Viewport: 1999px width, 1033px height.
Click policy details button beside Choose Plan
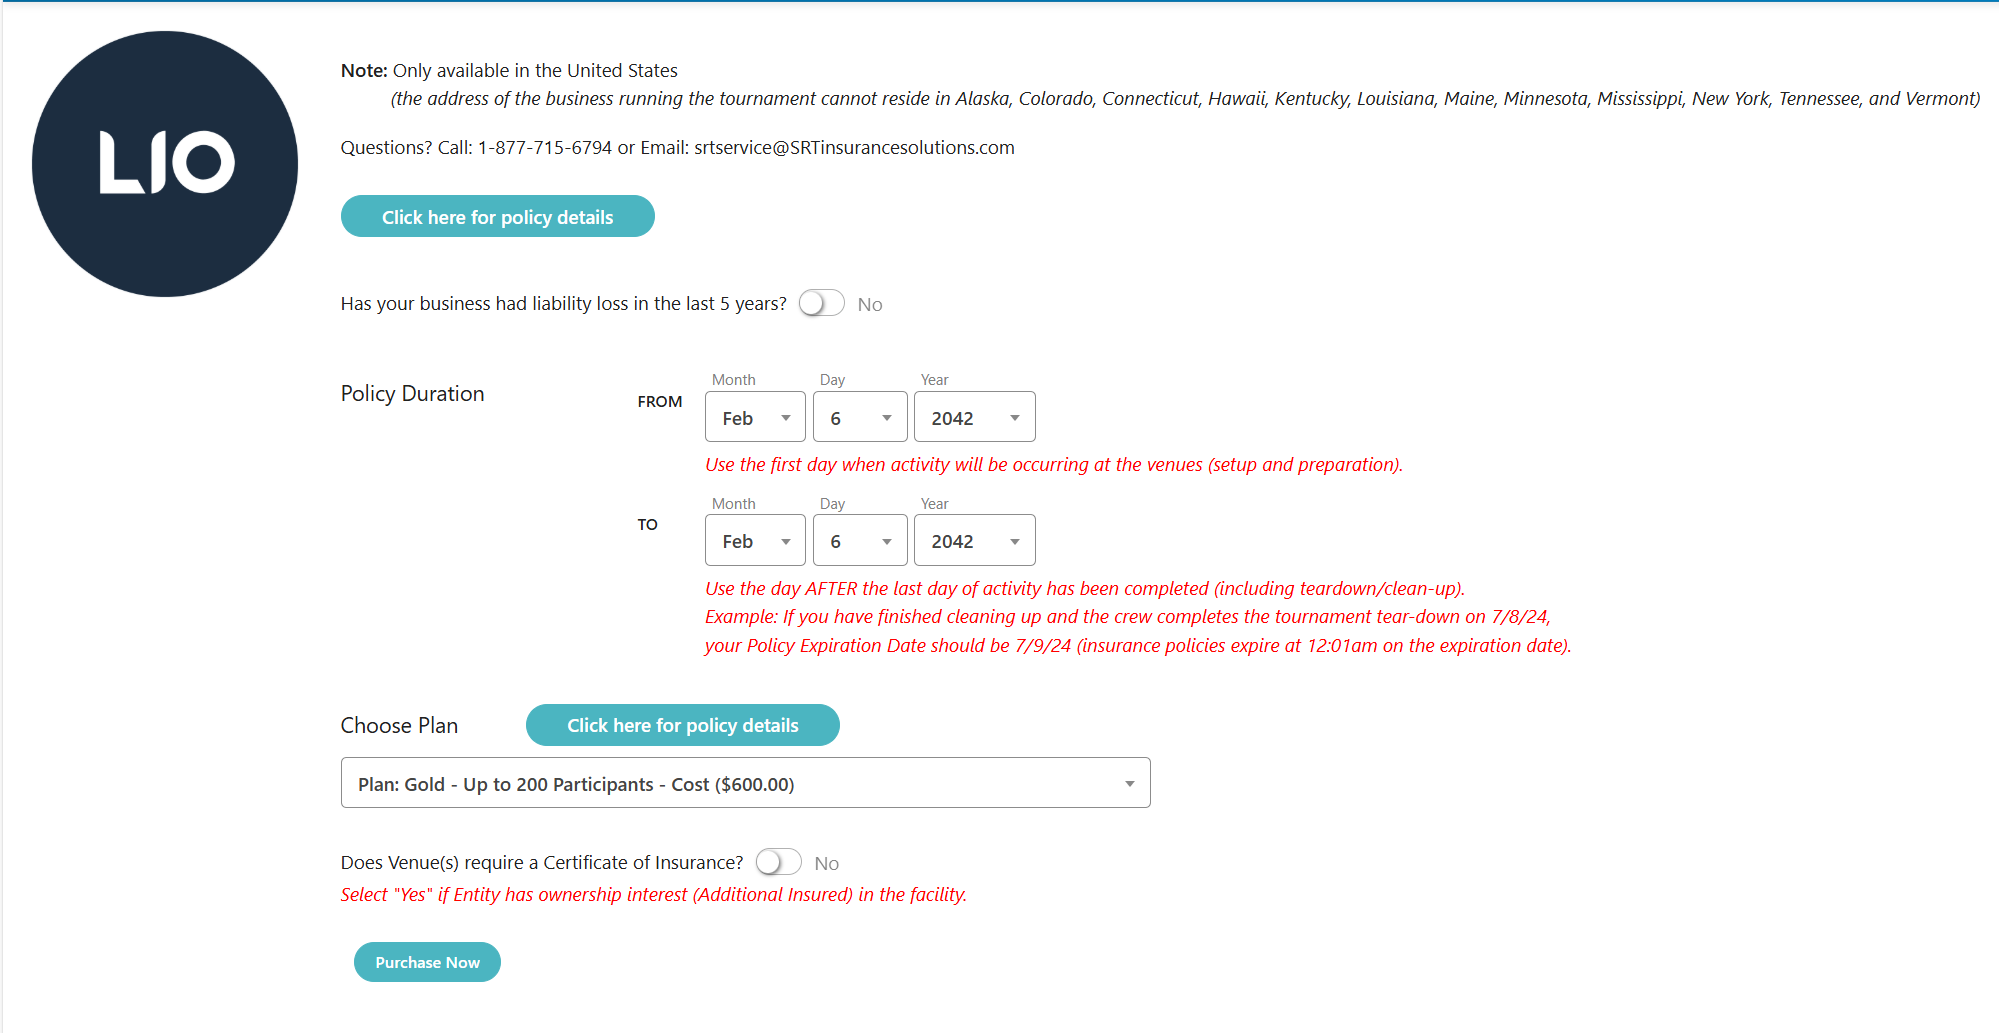coord(682,725)
